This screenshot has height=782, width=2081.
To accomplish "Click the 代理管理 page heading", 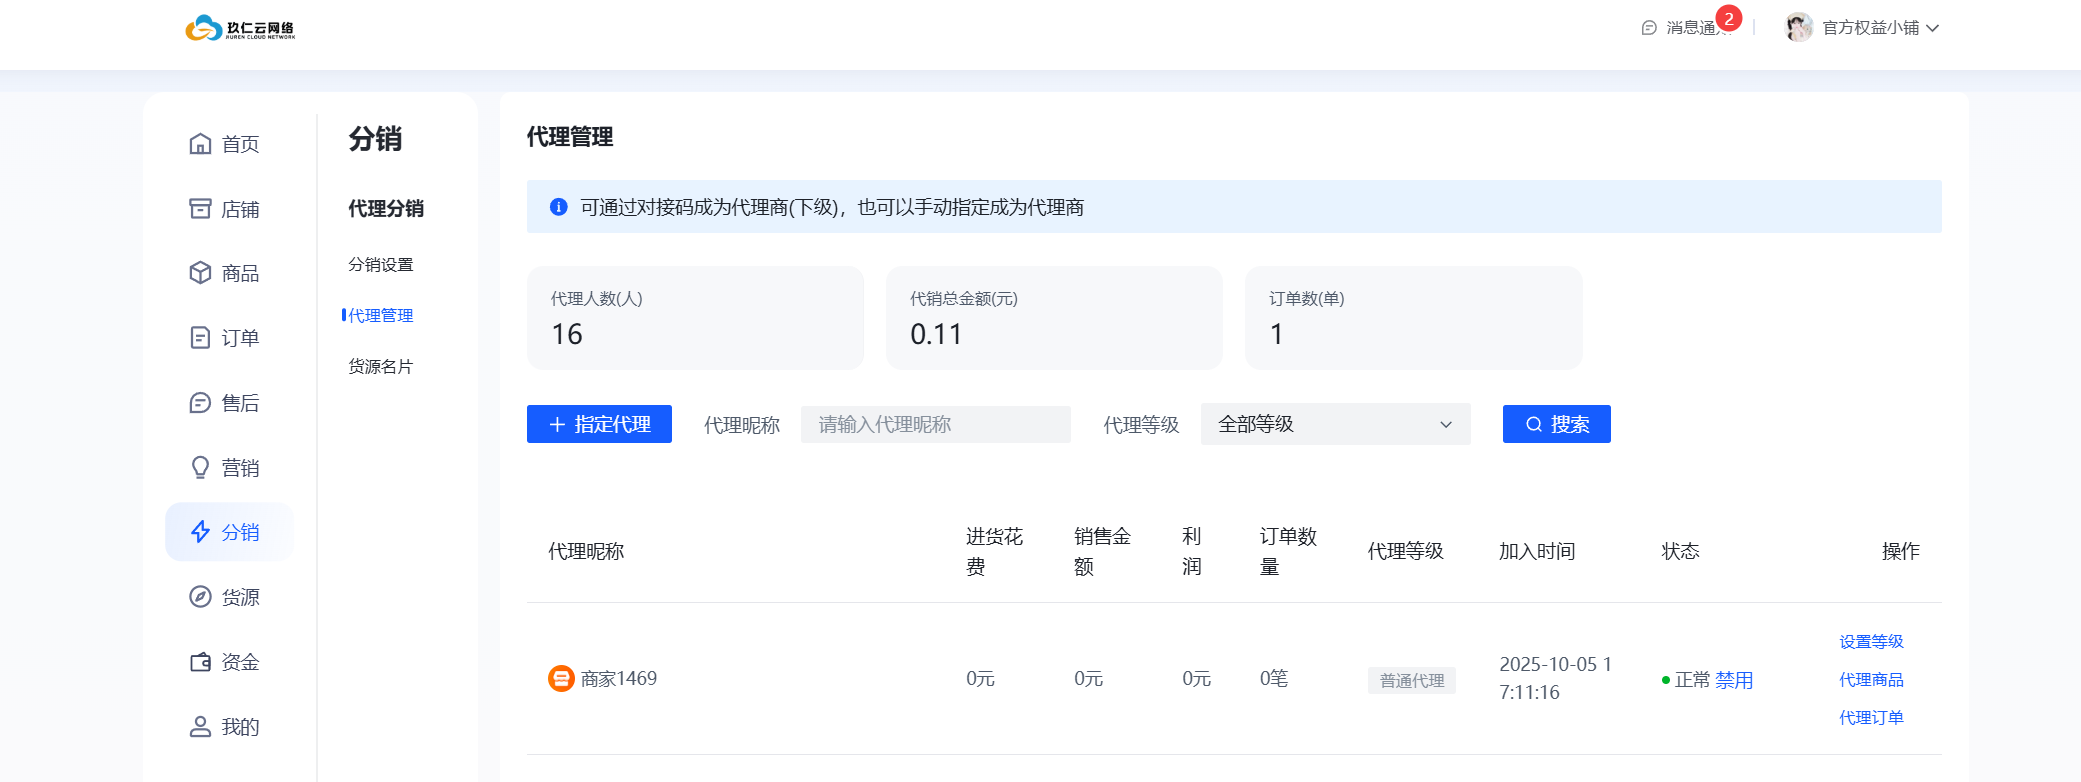I will pyautogui.click(x=570, y=137).
